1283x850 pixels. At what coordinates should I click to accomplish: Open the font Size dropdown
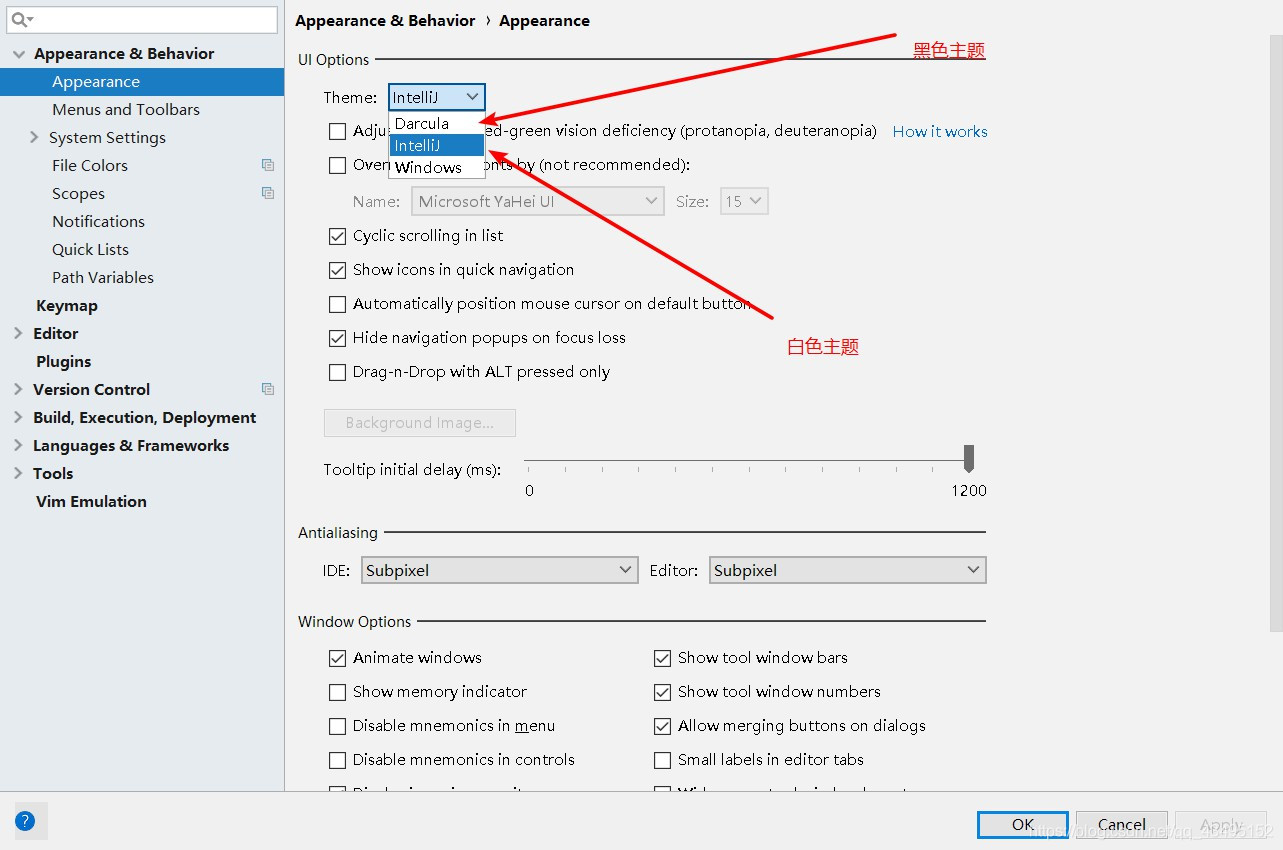pyautogui.click(x=744, y=201)
